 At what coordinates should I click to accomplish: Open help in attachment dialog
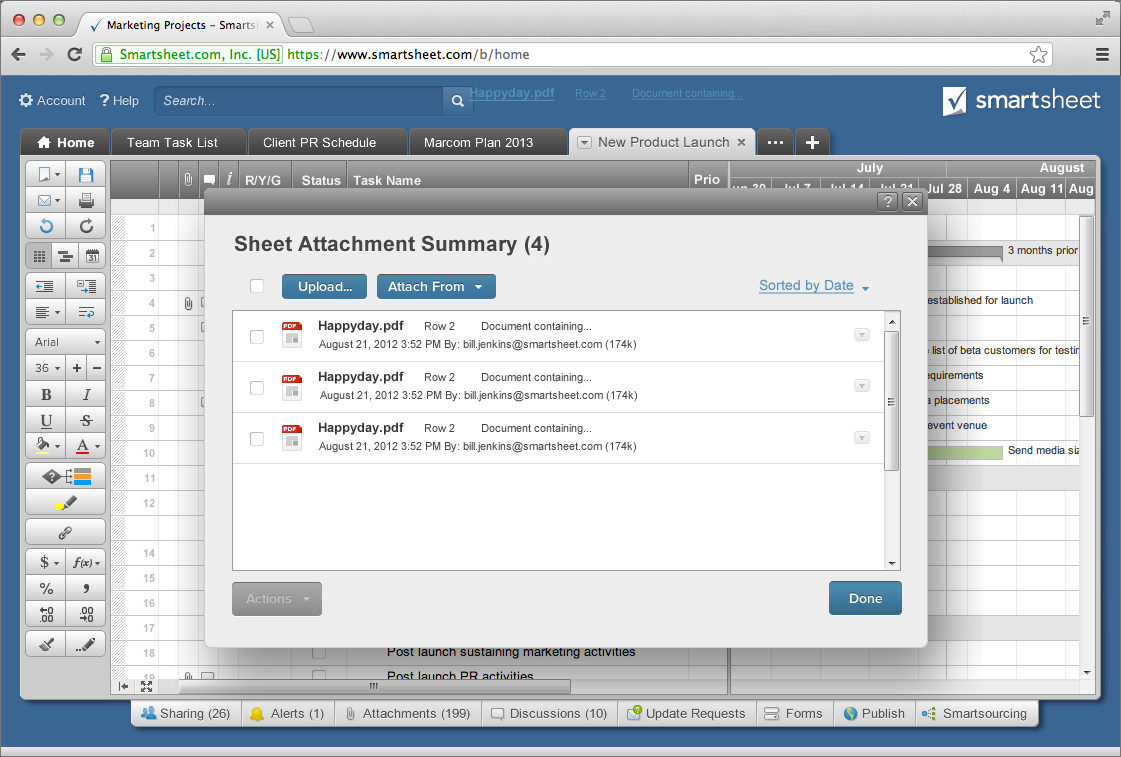(x=887, y=202)
